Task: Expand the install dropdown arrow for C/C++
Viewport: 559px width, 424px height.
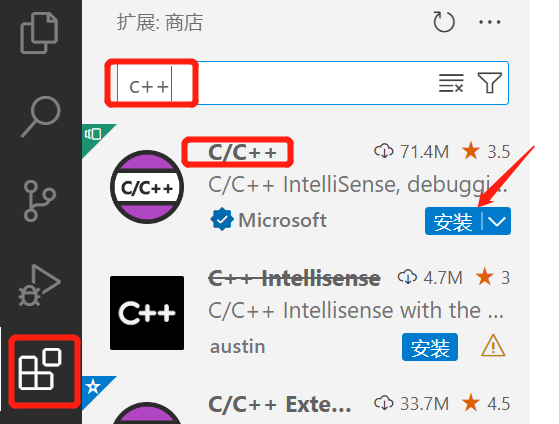Action: point(497,221)
